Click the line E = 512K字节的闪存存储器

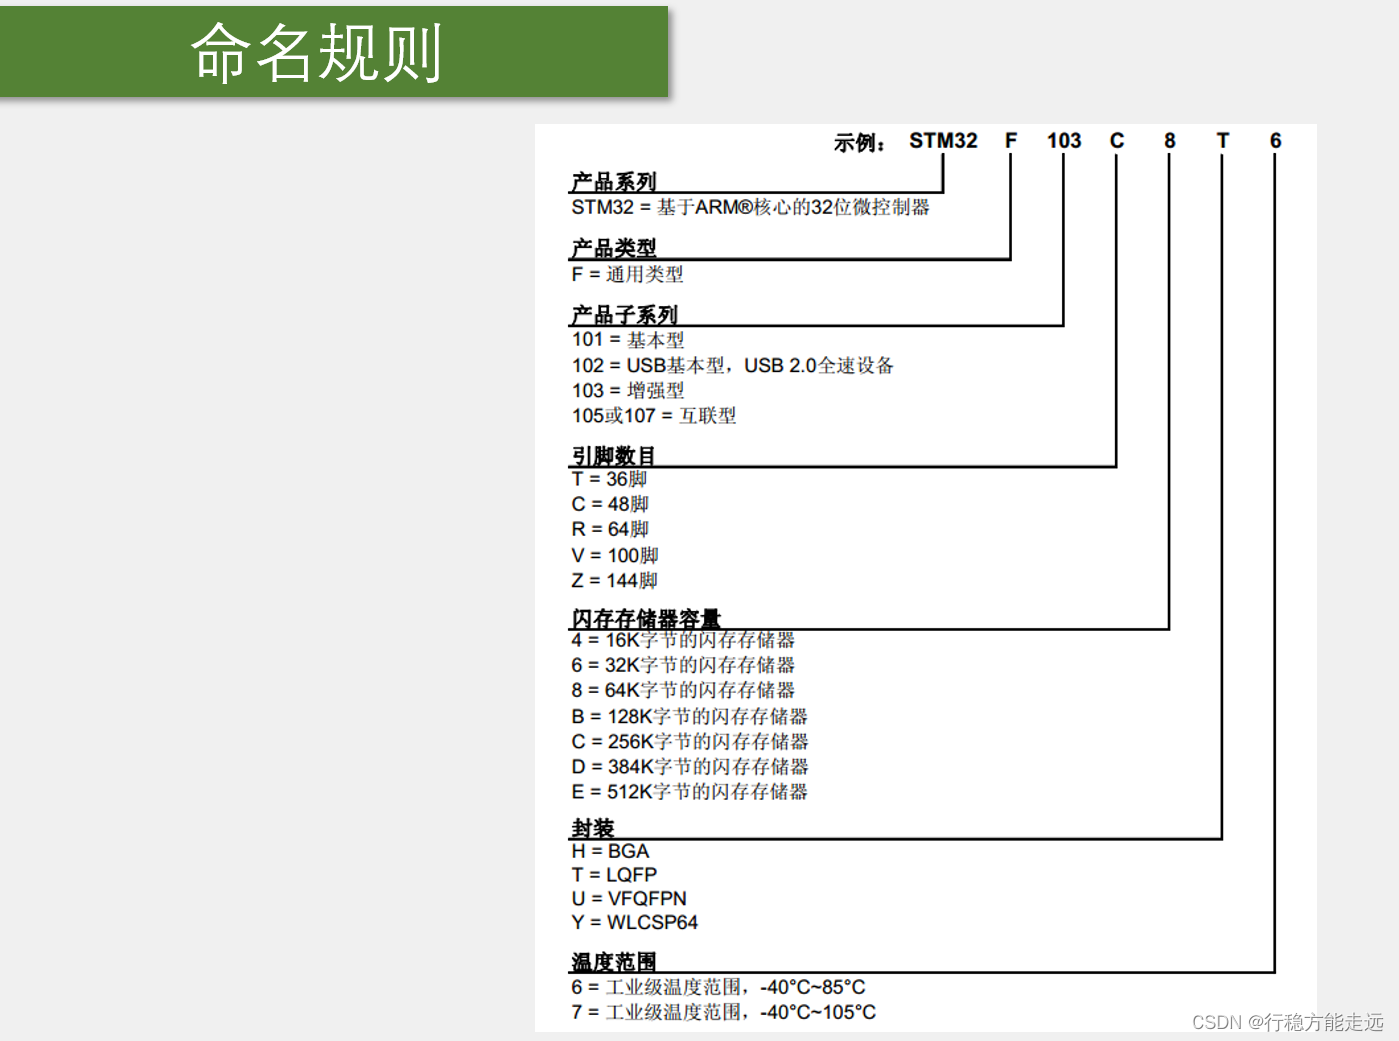pyautogui.click(x=689, y=791)
